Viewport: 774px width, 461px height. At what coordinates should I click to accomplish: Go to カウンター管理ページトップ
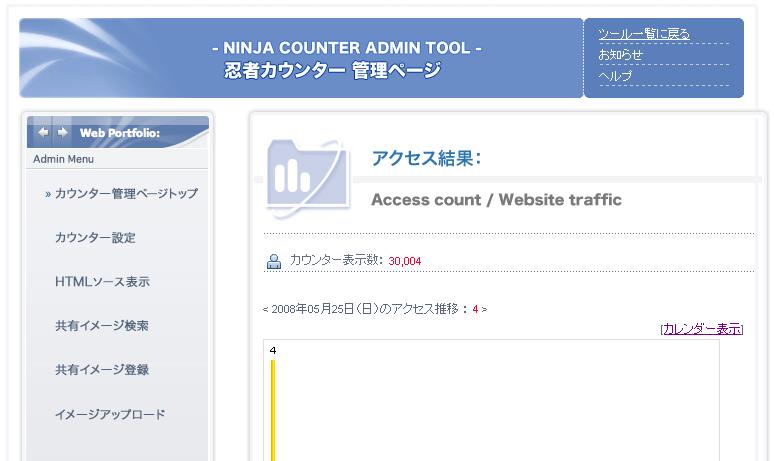[126, 193]
